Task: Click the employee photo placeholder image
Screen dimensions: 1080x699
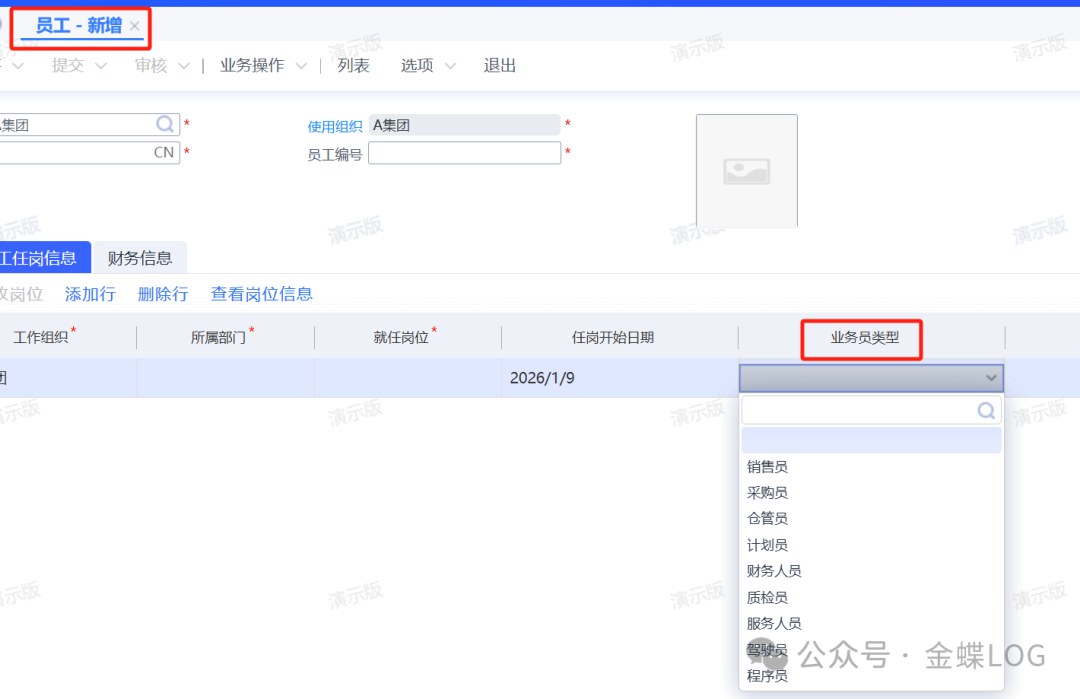Action: pyautogui.click(x=746, y=171)
